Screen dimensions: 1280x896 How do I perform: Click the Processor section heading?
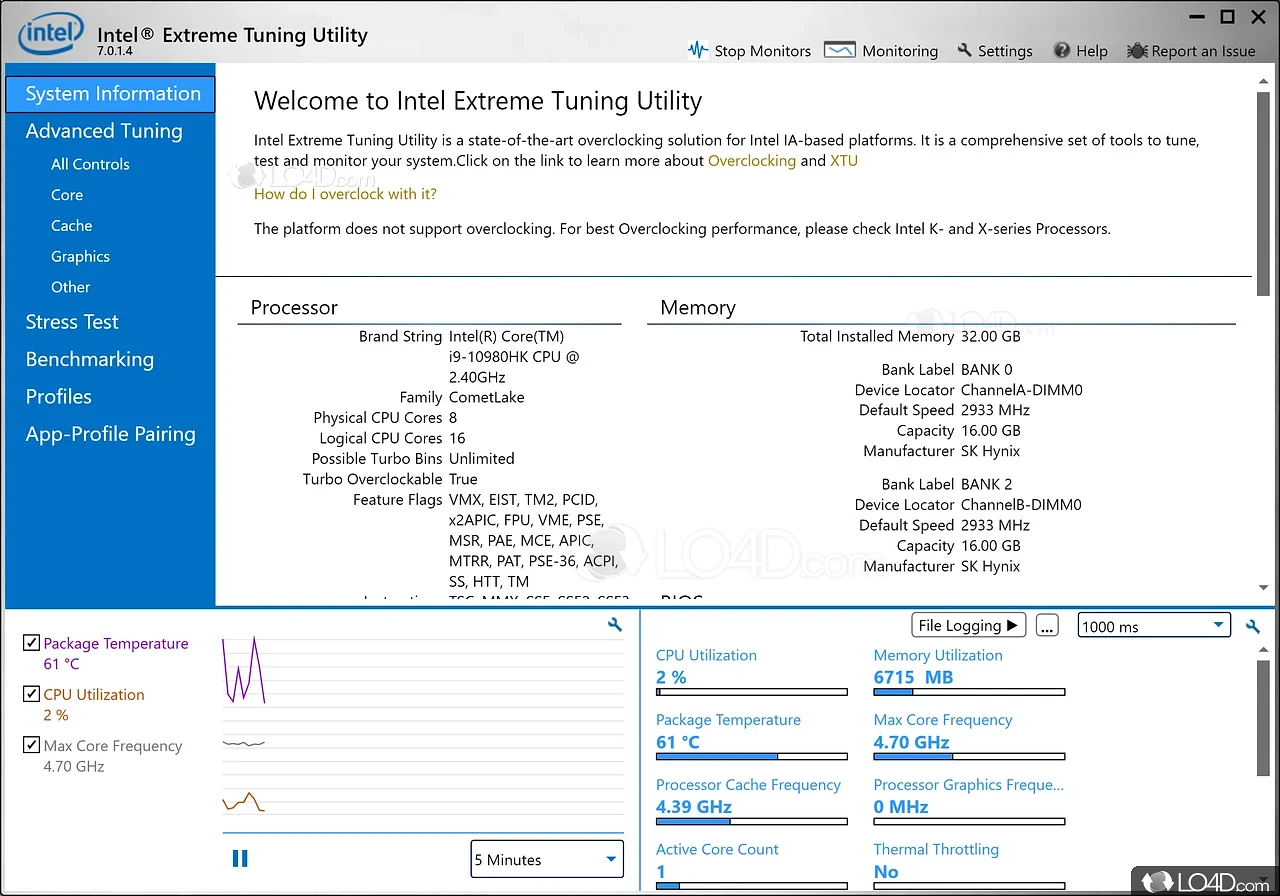click(294, 308)
